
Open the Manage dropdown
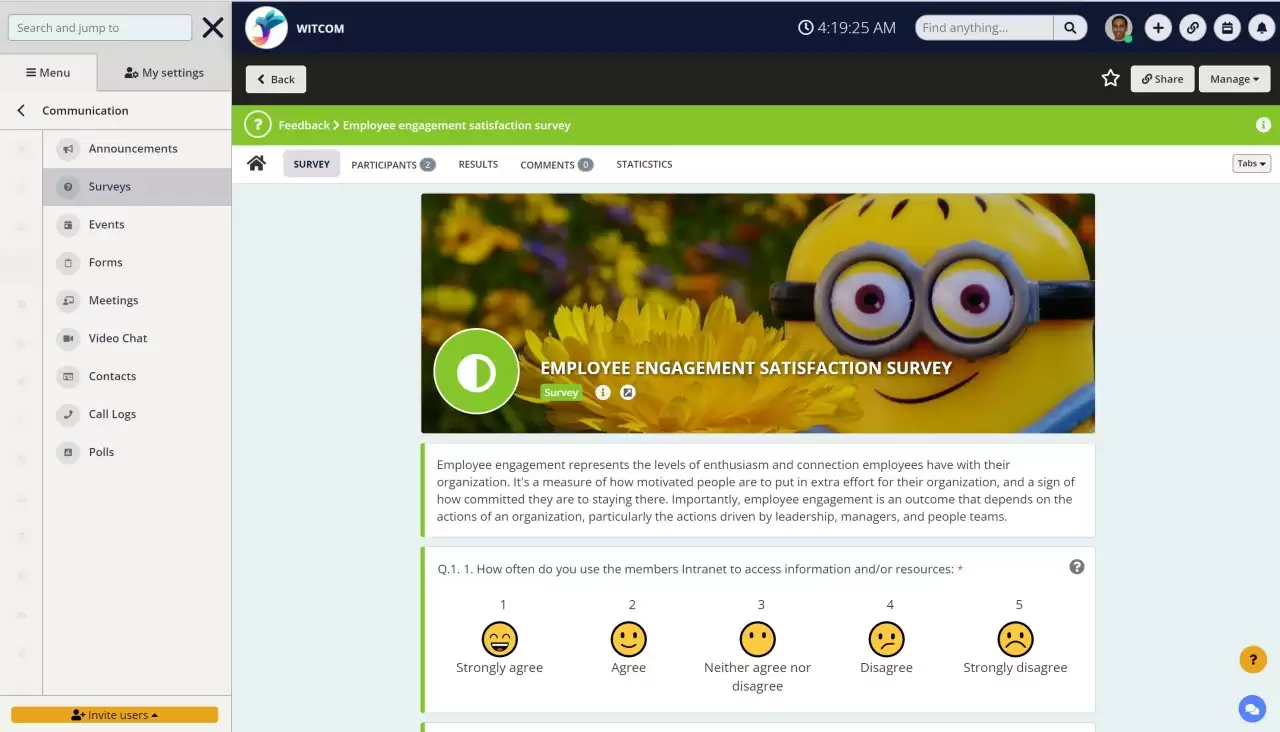click(1234, 78)
